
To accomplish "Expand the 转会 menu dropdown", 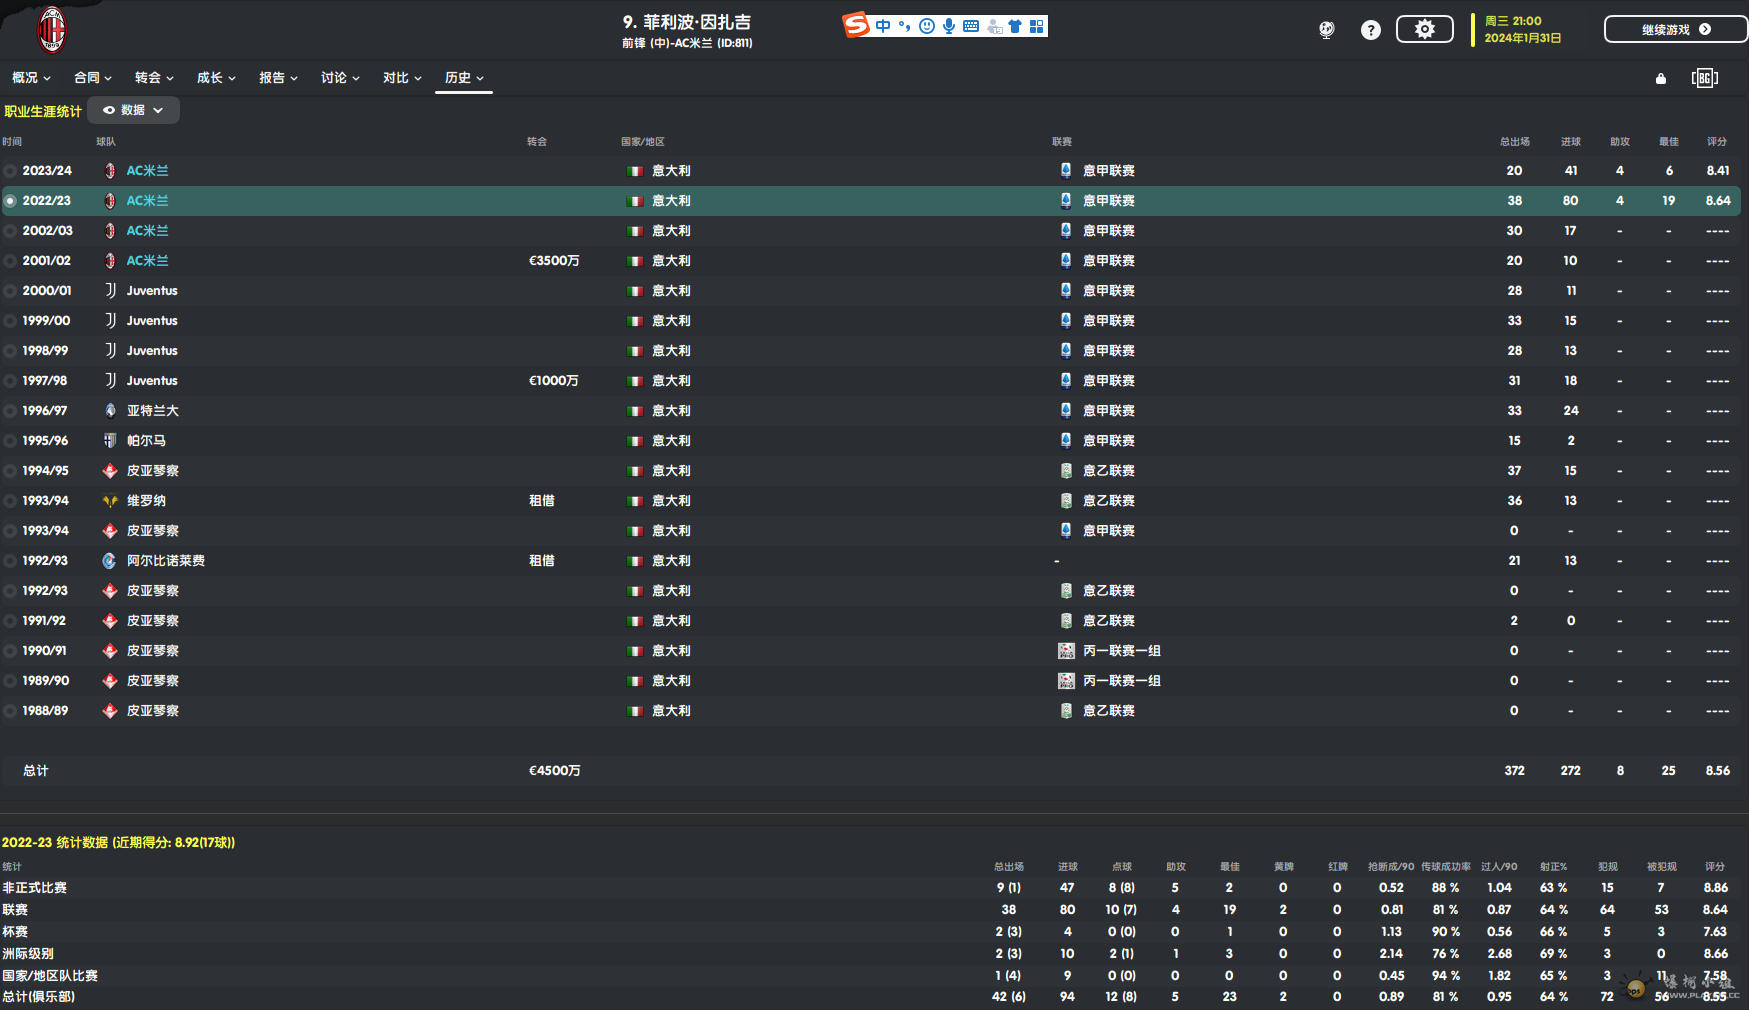I will coord(155,78).
